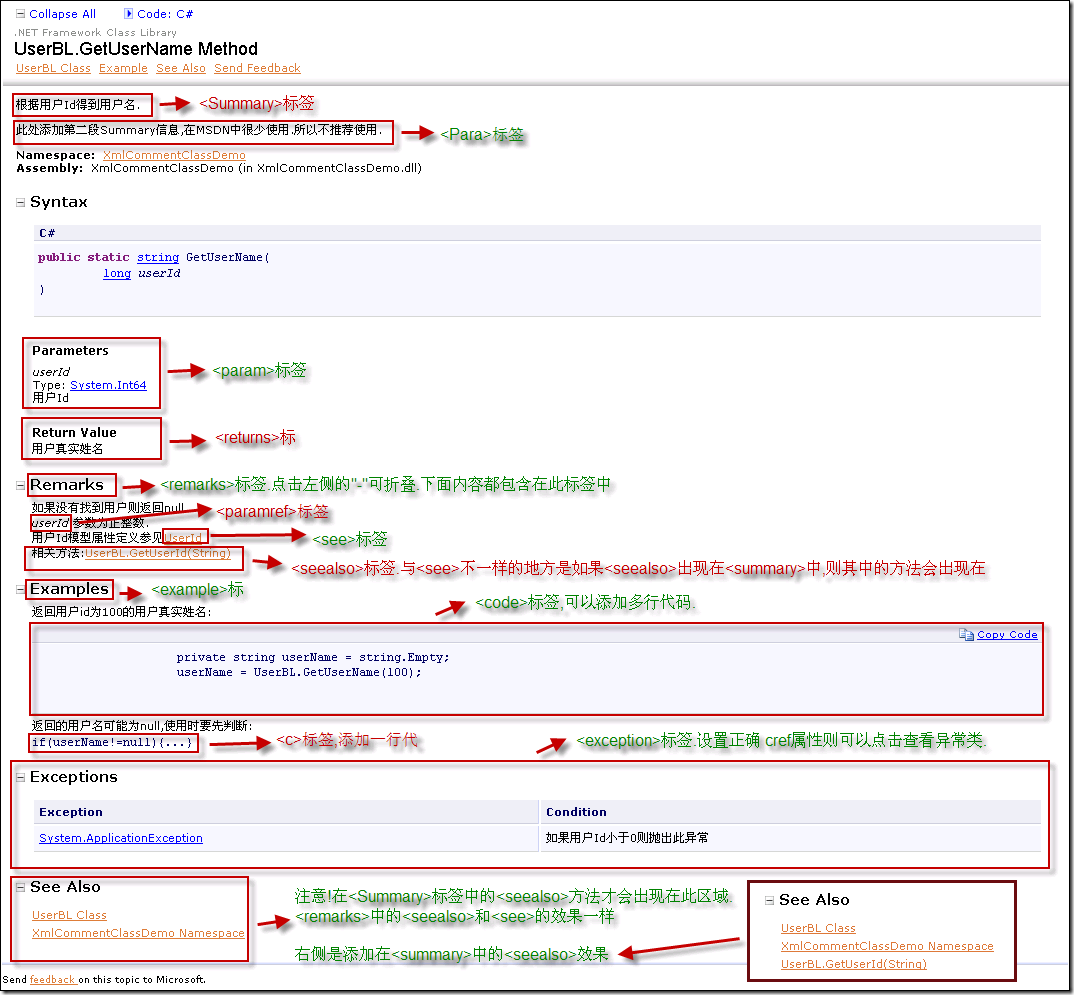Click the minus icon beside Exceptions heading
Viewport: 1074px width, 995px height.
(x=19, y=776)
